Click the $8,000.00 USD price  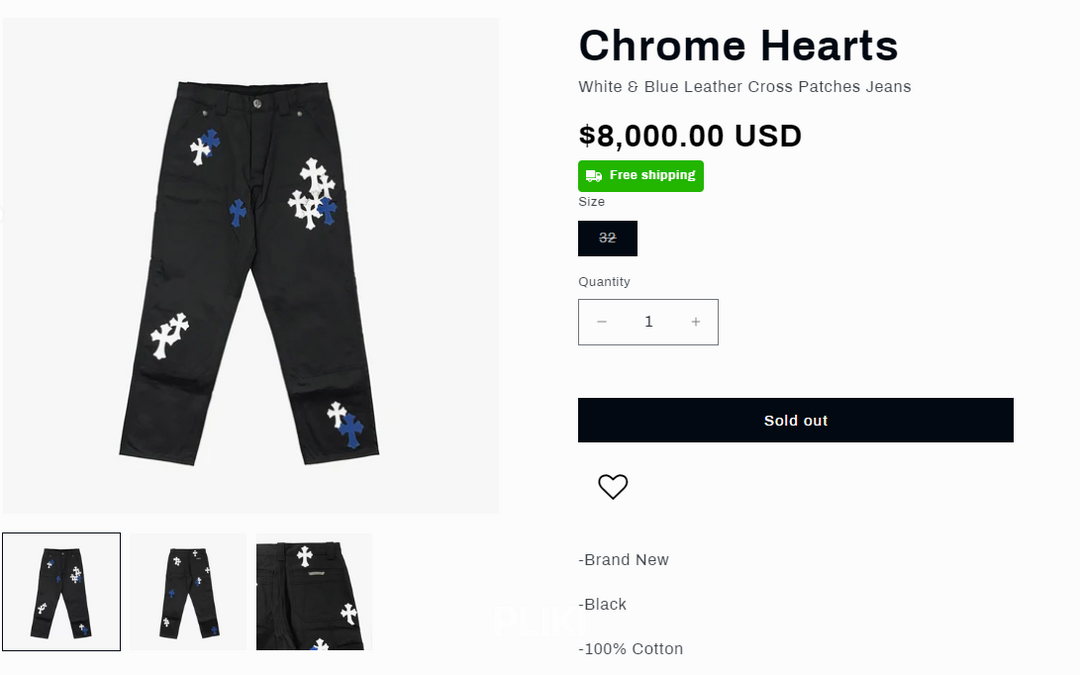point(690,136)
